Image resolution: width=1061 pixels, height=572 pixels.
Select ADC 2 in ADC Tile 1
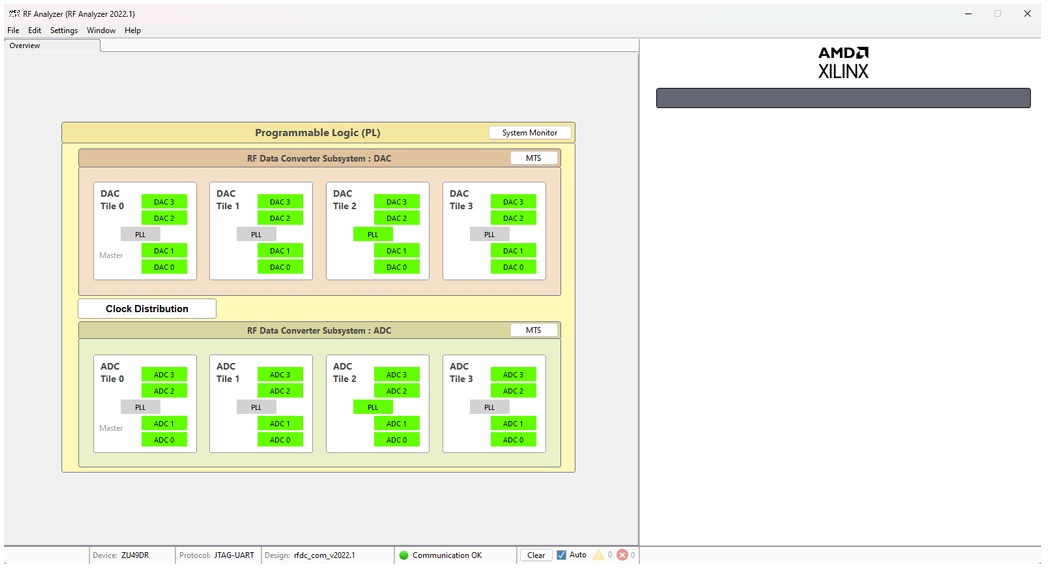[x=280, y=391]
